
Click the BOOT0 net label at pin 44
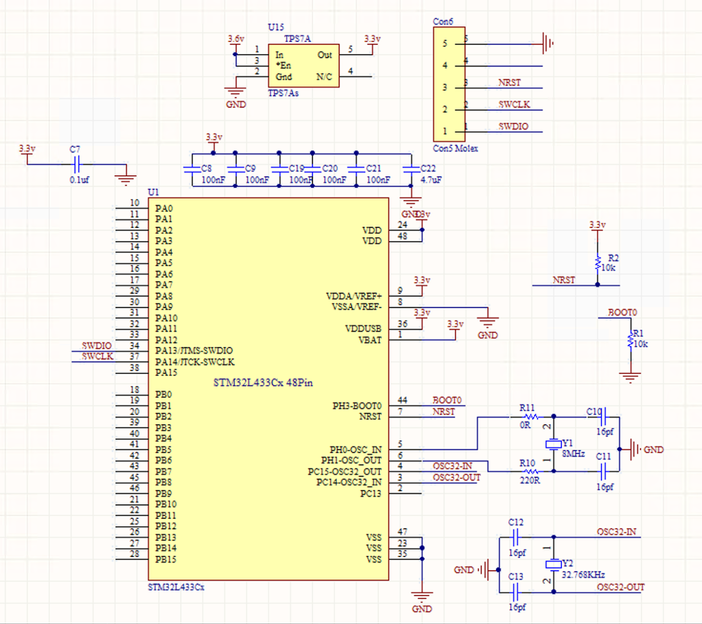[x=447, y=400]
